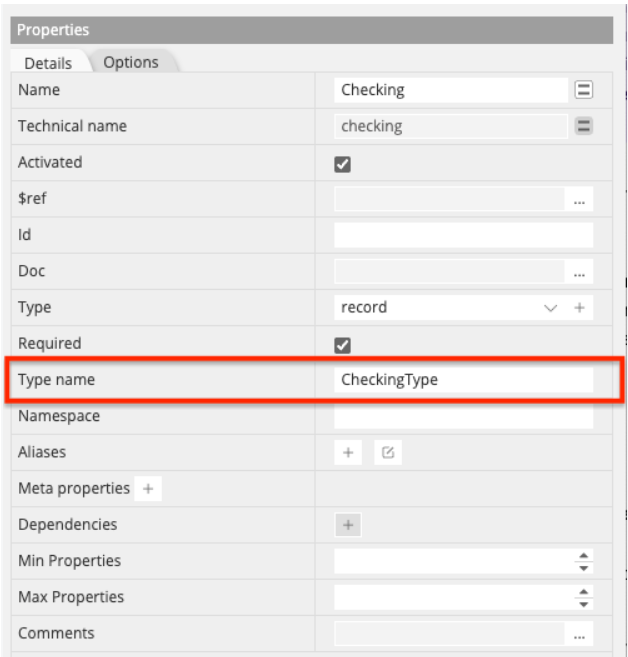Add a Meta properties entry

coord(148,489)
